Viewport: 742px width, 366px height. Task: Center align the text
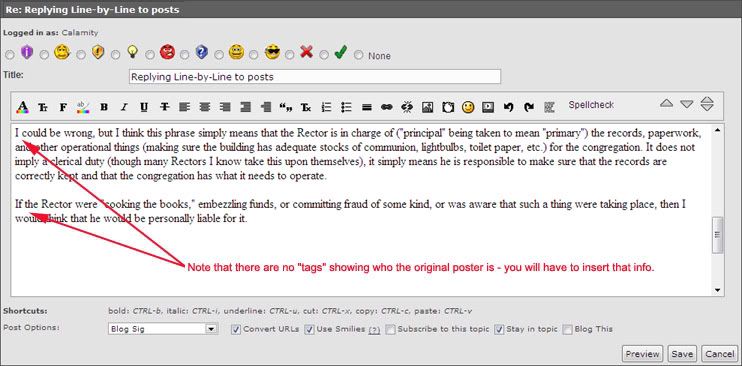click(x=204, y=107)
